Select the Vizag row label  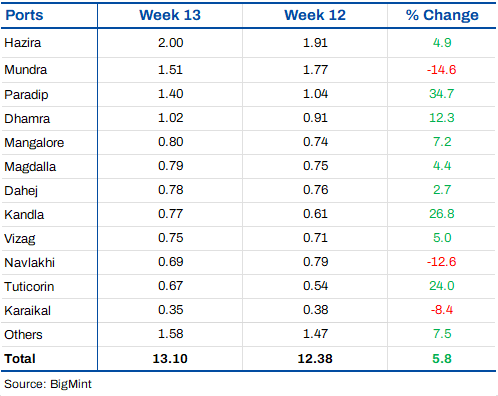20,239
